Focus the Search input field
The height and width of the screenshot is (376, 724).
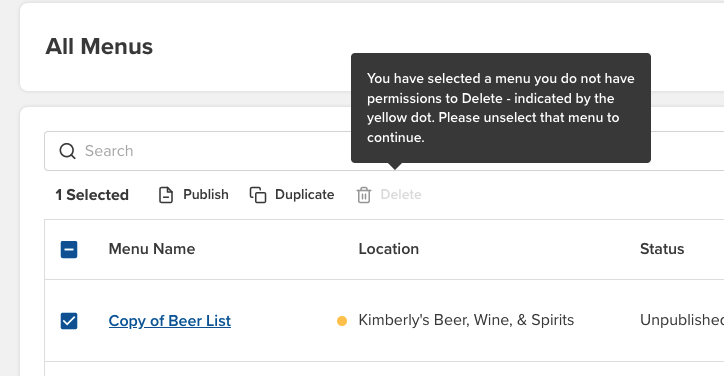pos(384,151)
